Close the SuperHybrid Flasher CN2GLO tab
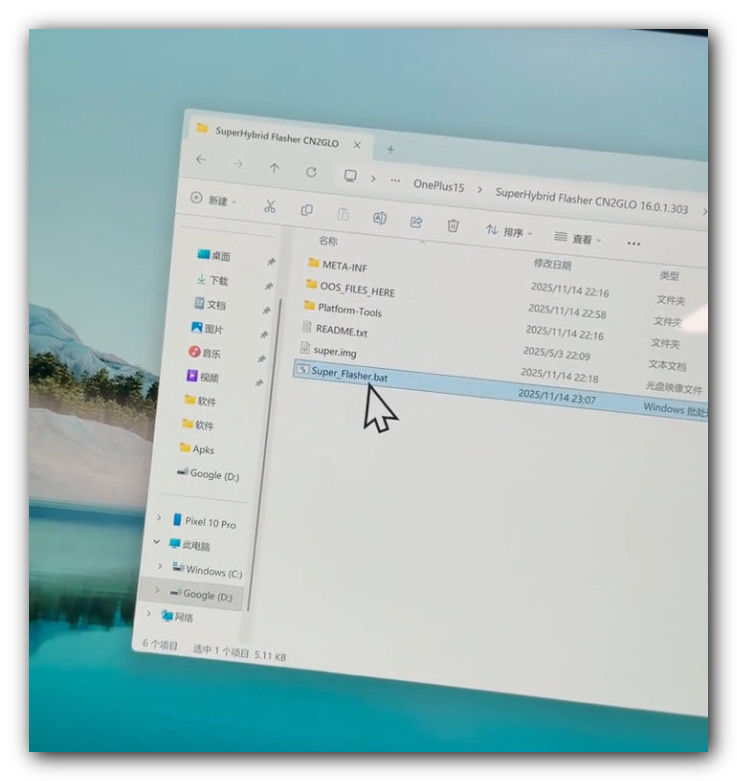This screenshot has height=781, width=737. [357, 145]
